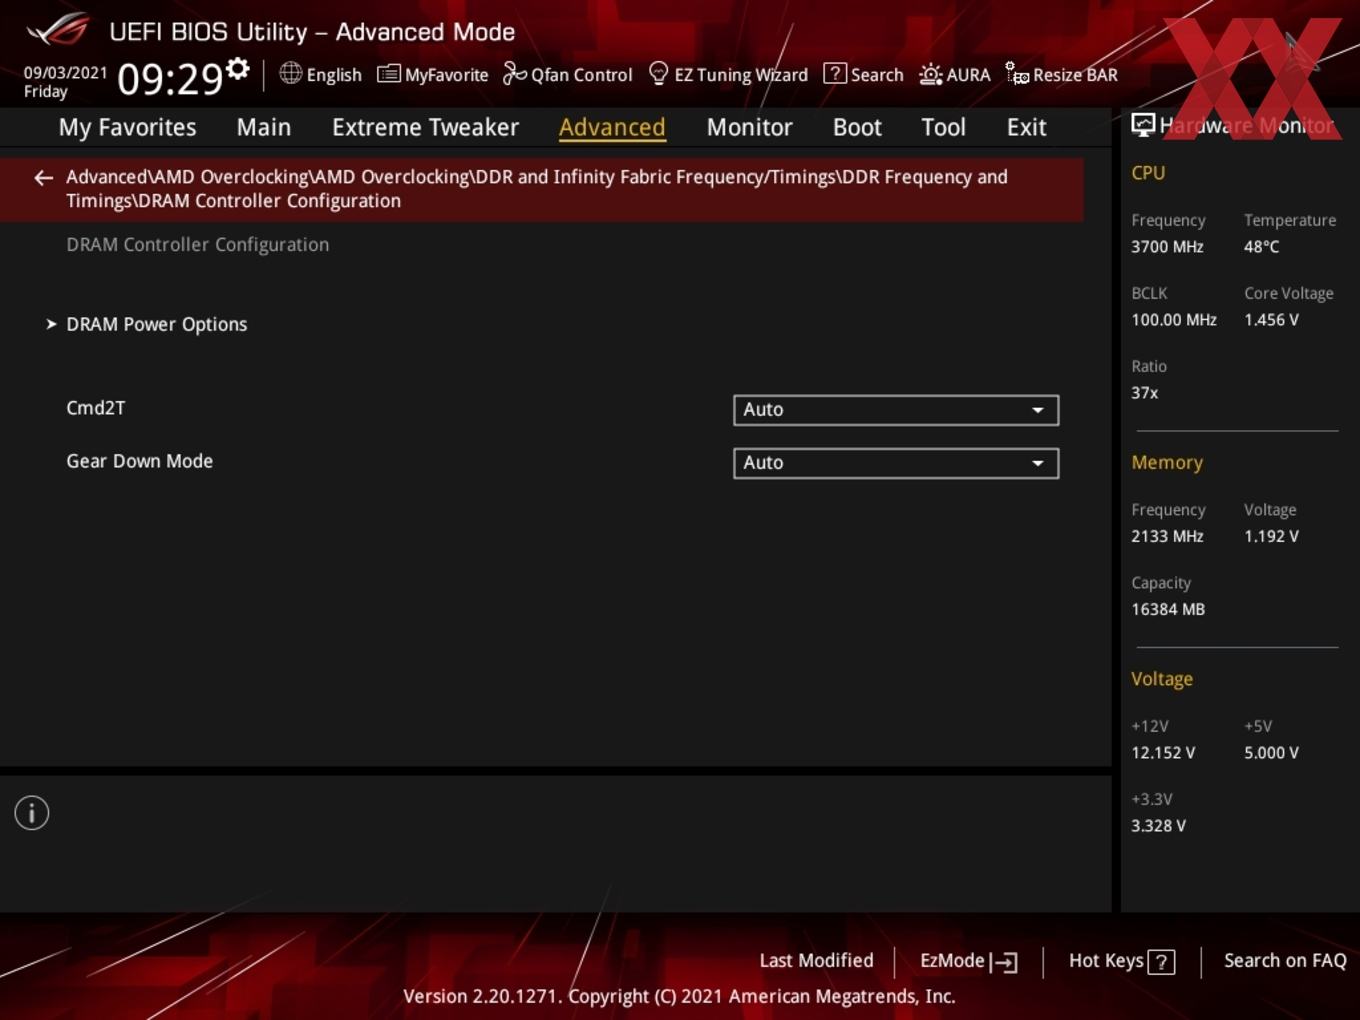Change language via English label
Viewport: 1360px width, 1020px height.
334,75
